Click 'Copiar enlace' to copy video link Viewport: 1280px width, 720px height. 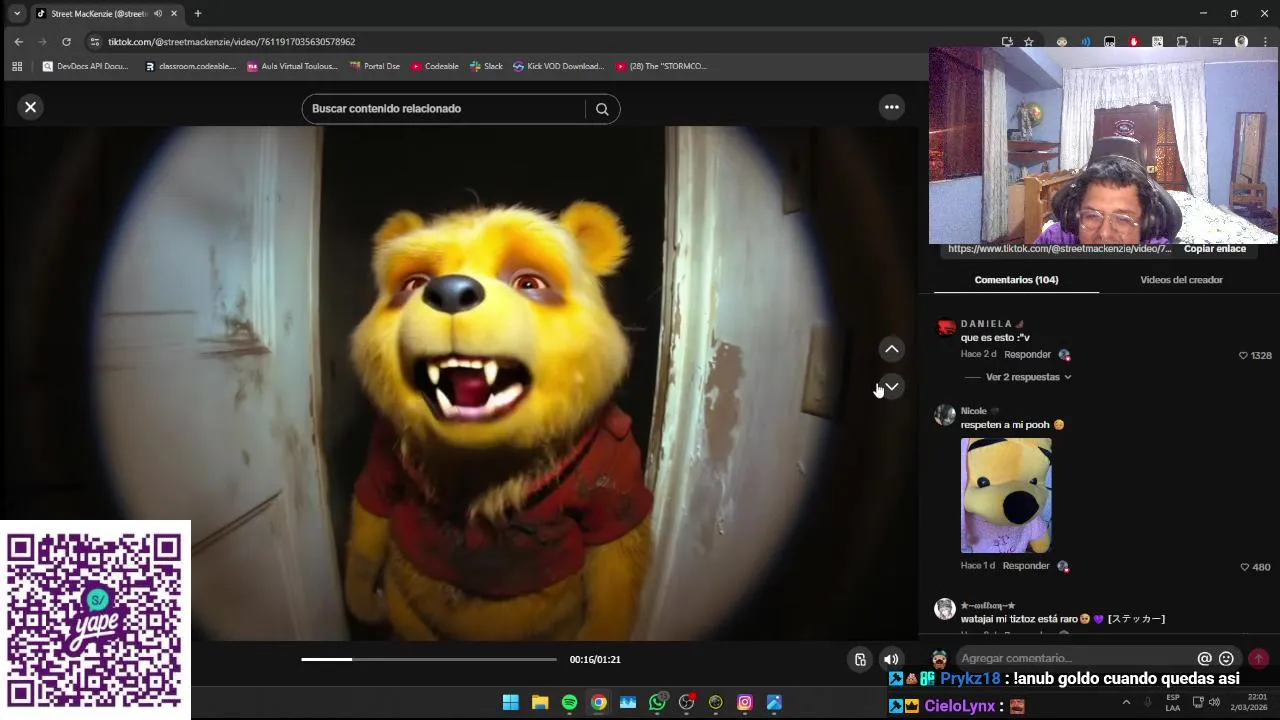[1215, 249]
